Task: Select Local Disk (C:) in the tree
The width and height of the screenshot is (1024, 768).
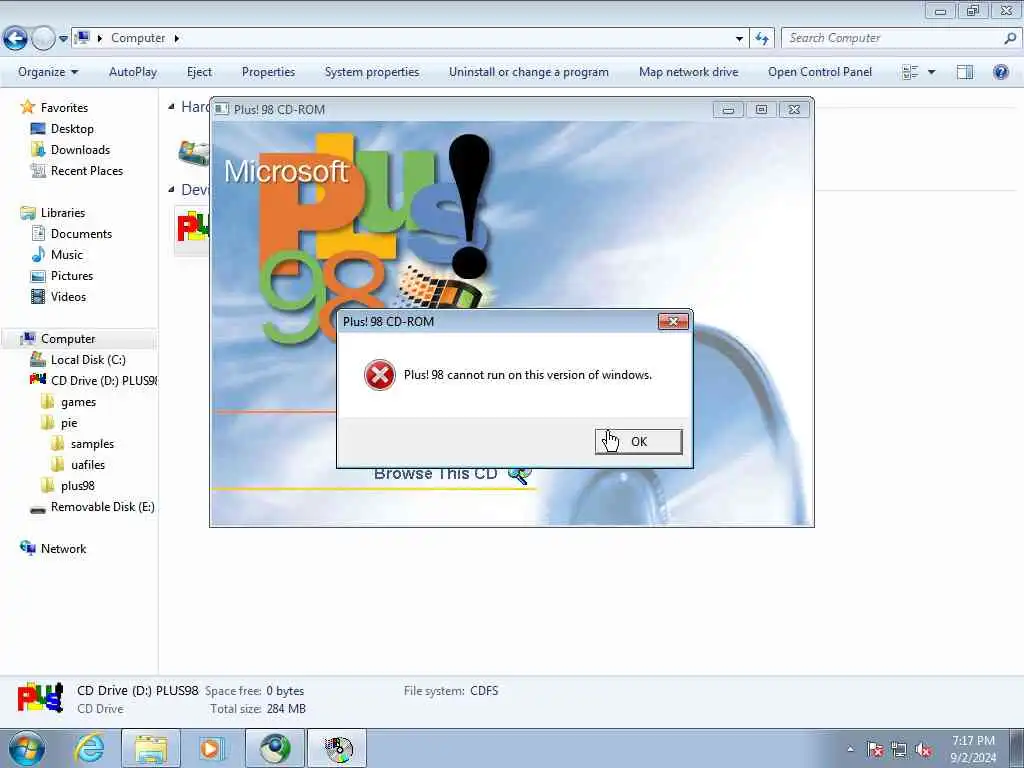Action: (x=88, y=360)
